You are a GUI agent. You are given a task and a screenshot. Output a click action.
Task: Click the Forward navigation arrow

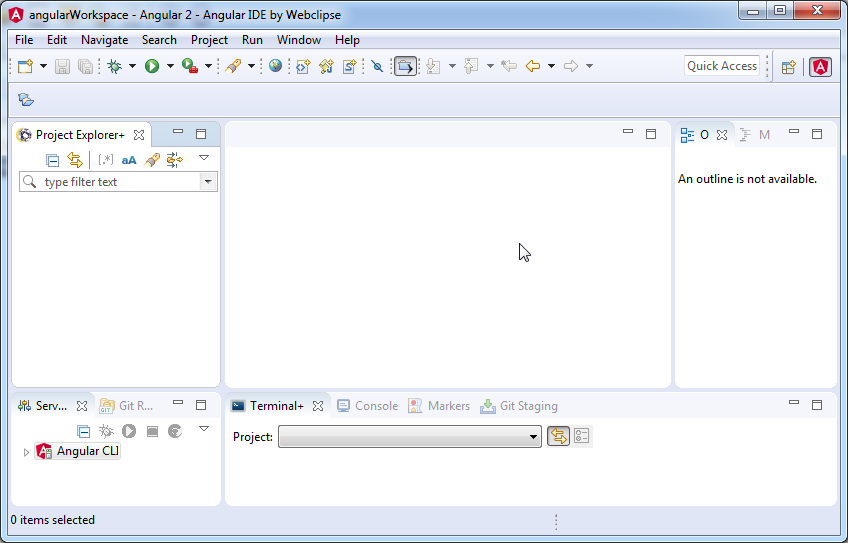coord(571,66)
